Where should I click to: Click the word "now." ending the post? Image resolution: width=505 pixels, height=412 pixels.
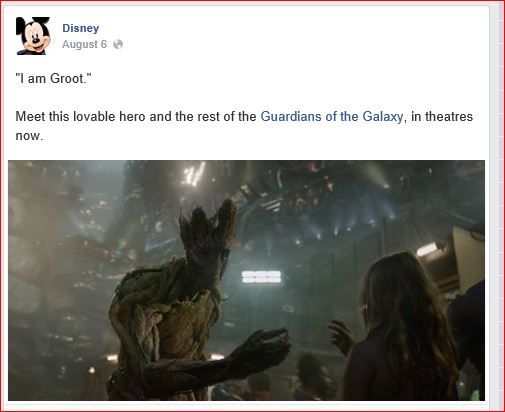click(x=29, y=136)
